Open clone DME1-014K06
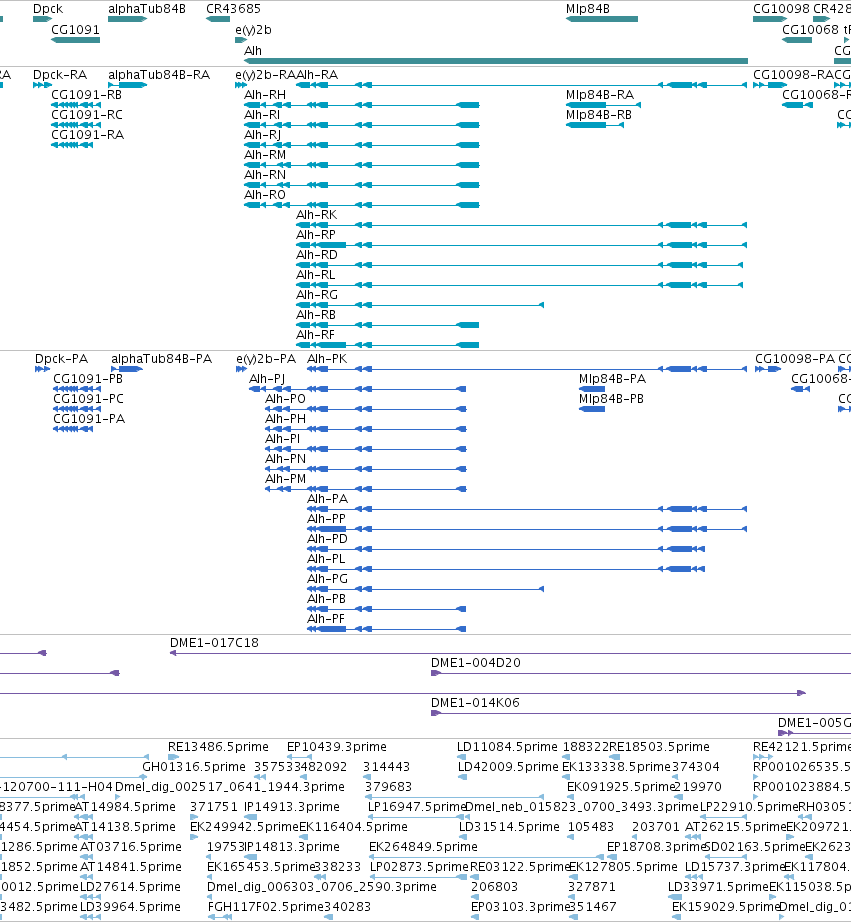 click(641, 713)
